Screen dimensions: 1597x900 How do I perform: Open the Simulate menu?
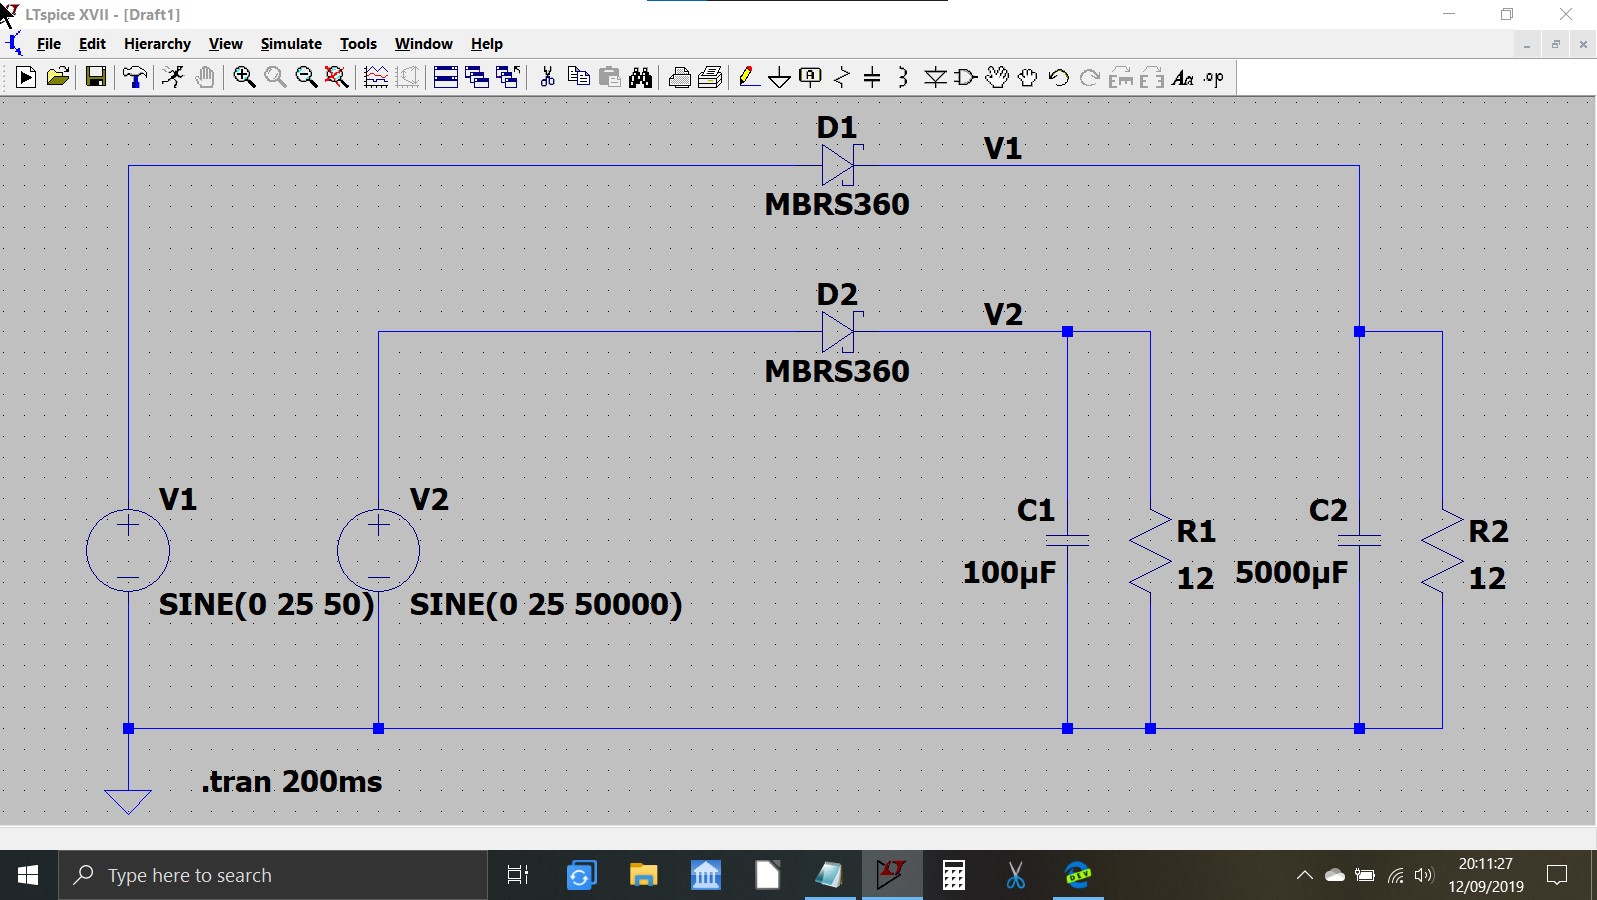click(291, 44)
